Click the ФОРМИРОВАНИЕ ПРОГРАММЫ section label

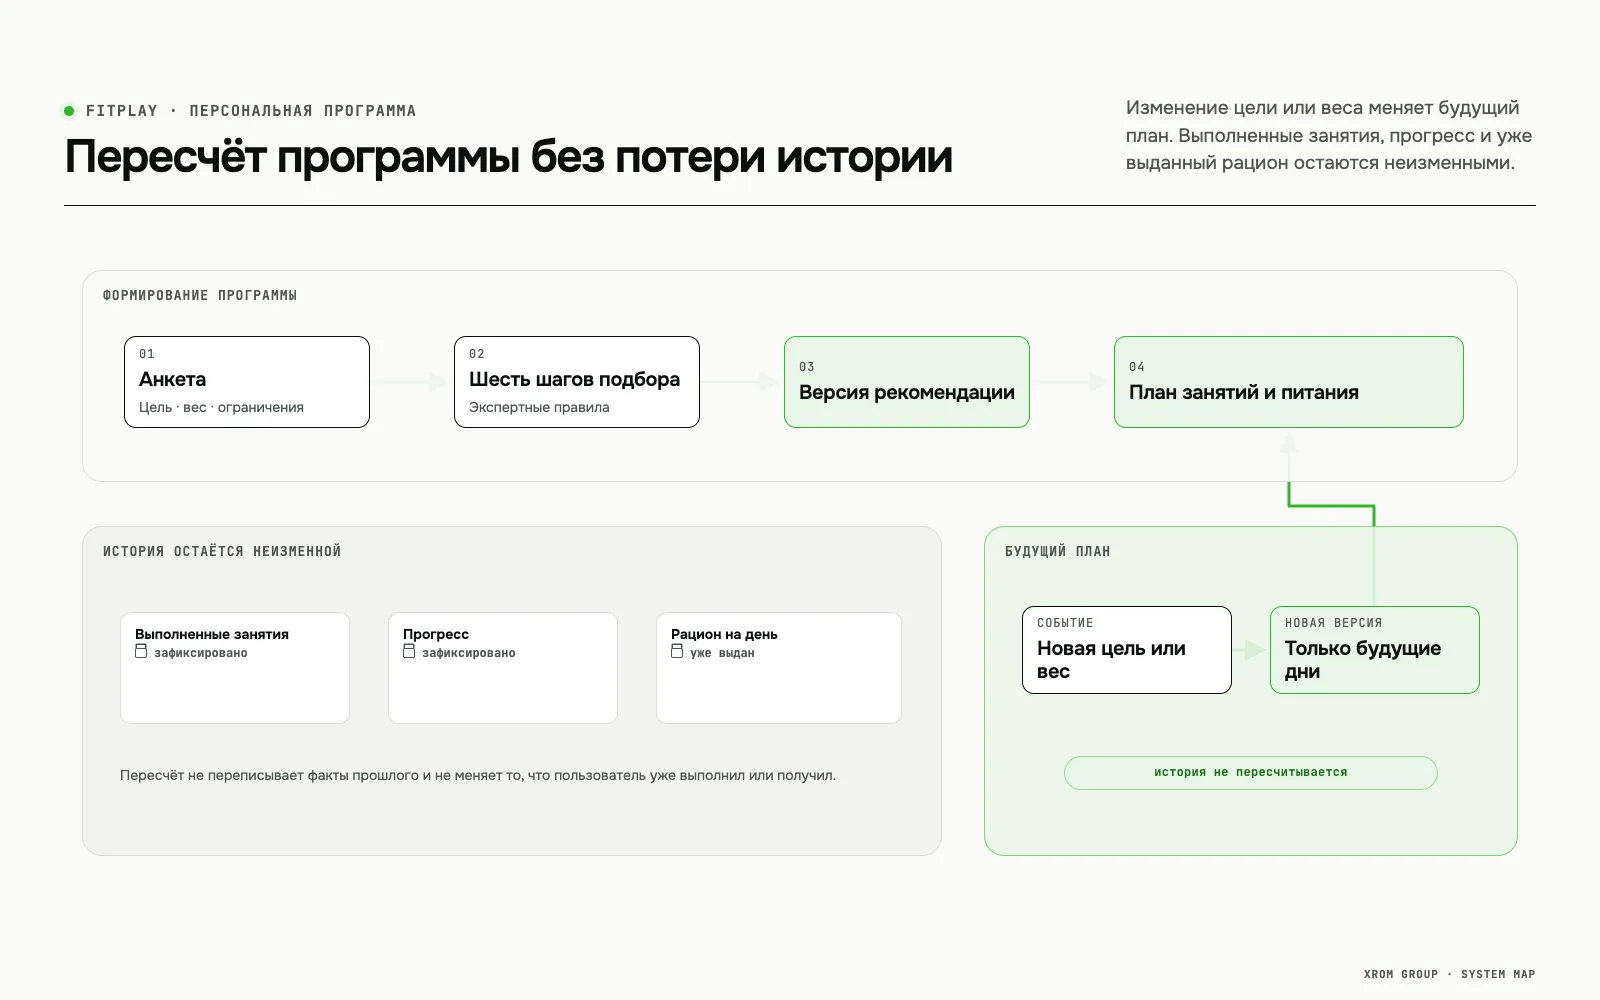tap(200, 296)
